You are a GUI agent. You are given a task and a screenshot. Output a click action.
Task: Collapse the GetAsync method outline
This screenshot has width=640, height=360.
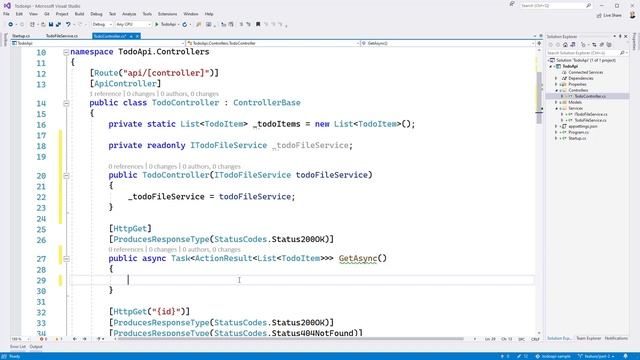(x=66, y=259)
